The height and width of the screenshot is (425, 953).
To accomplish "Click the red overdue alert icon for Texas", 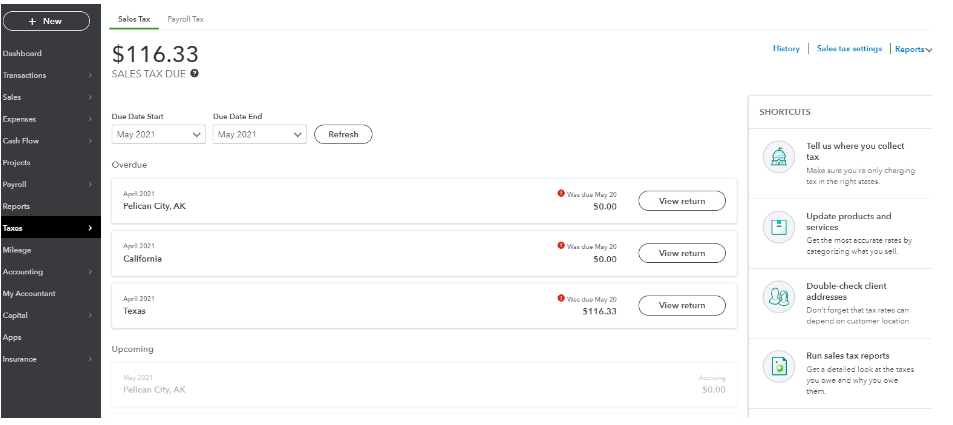I will [561, 297].
